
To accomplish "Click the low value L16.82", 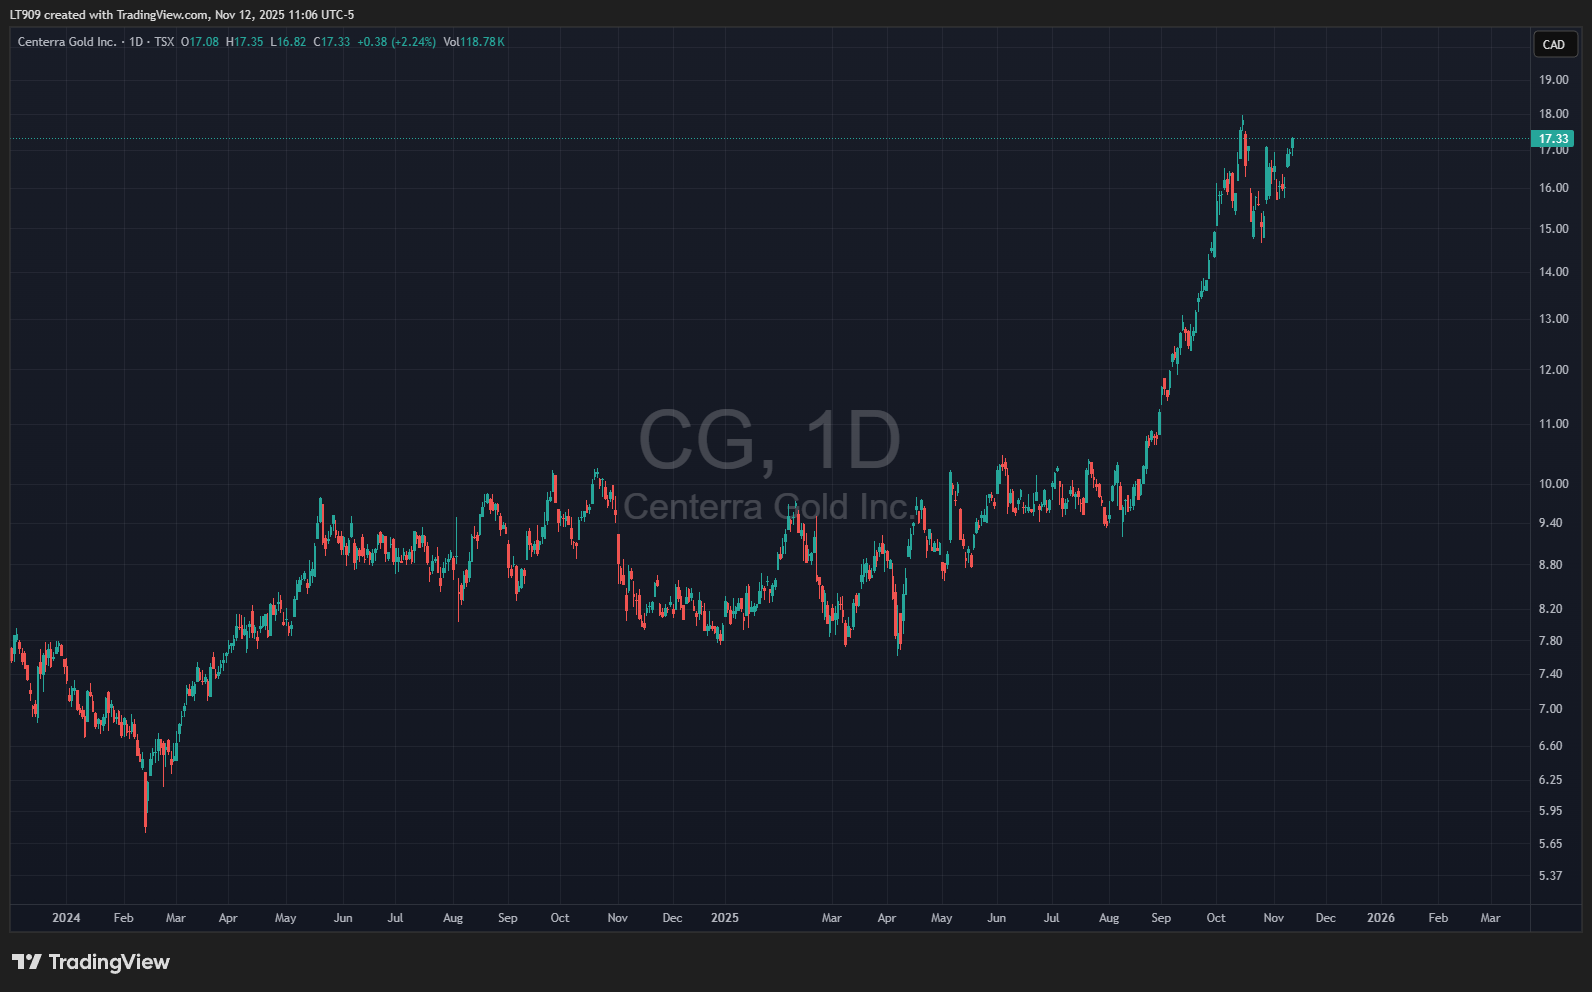I will pos(288,42).
